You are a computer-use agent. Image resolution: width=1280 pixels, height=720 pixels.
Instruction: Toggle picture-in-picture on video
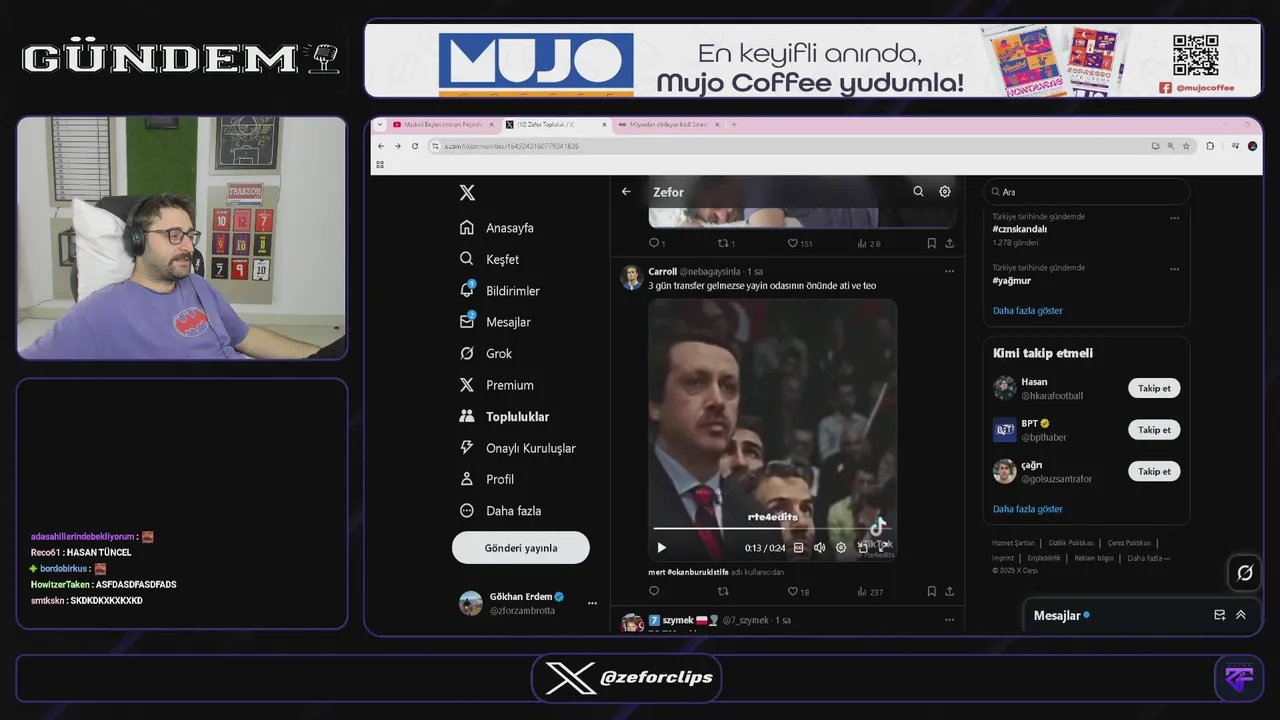(863, 547)
